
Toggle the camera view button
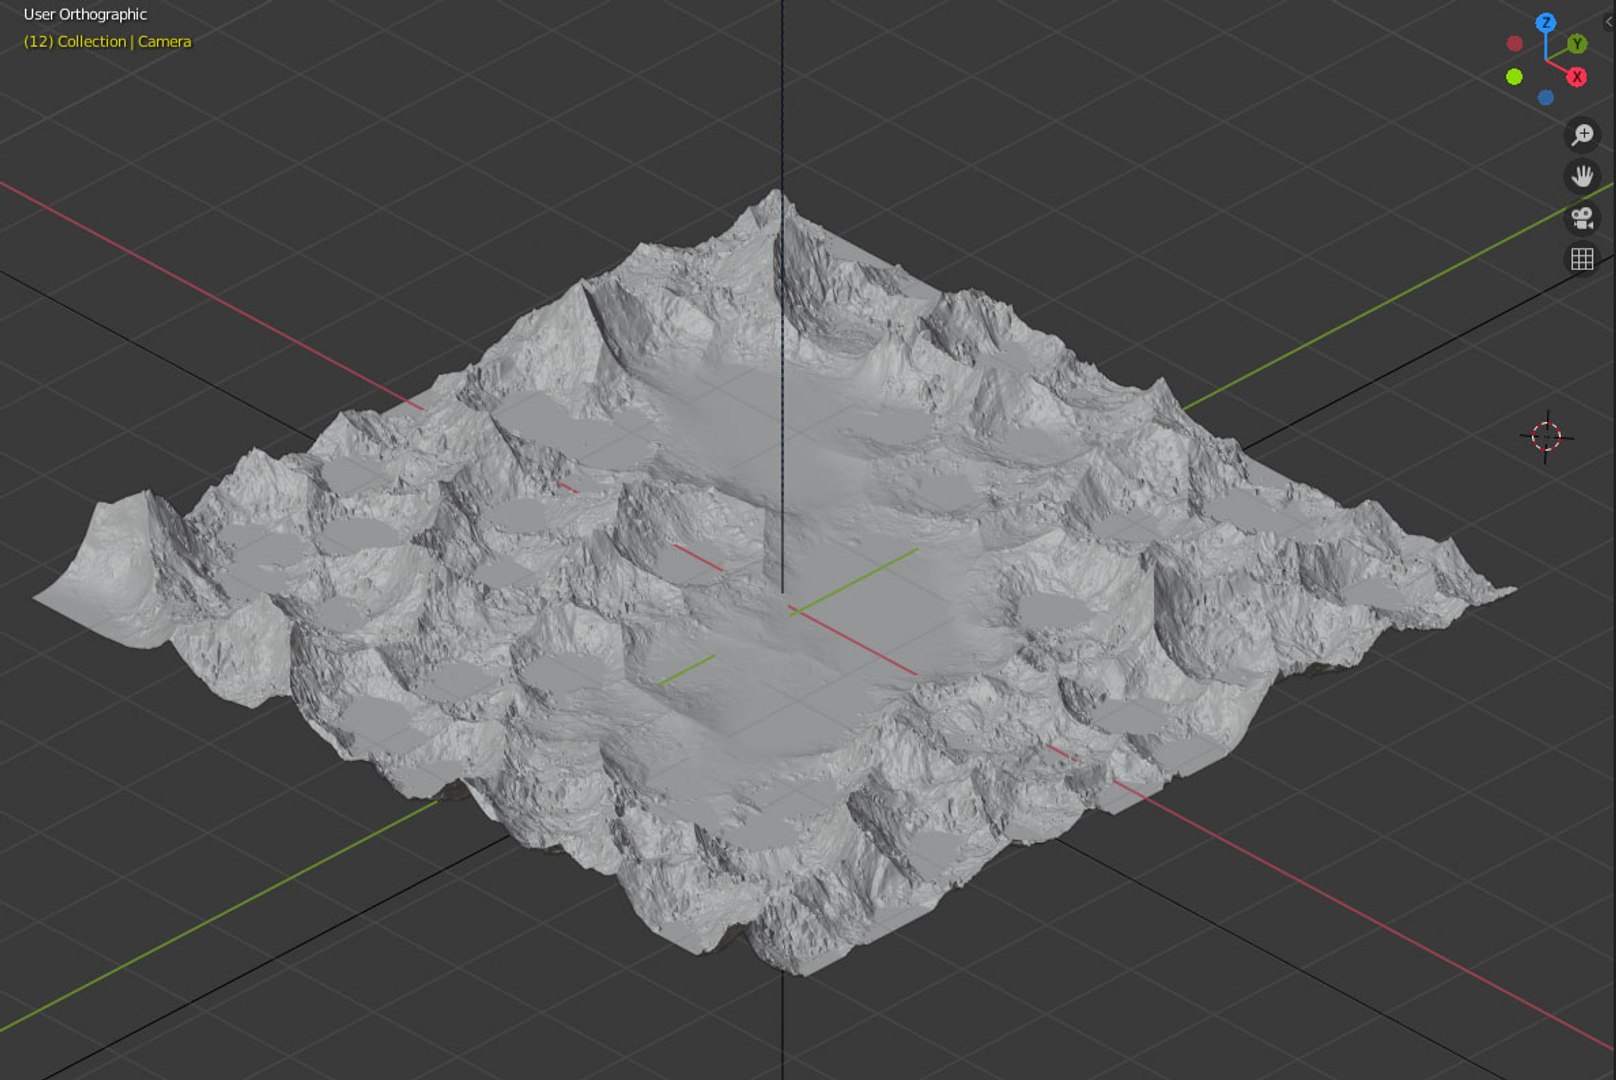[x=1582, y=218]
